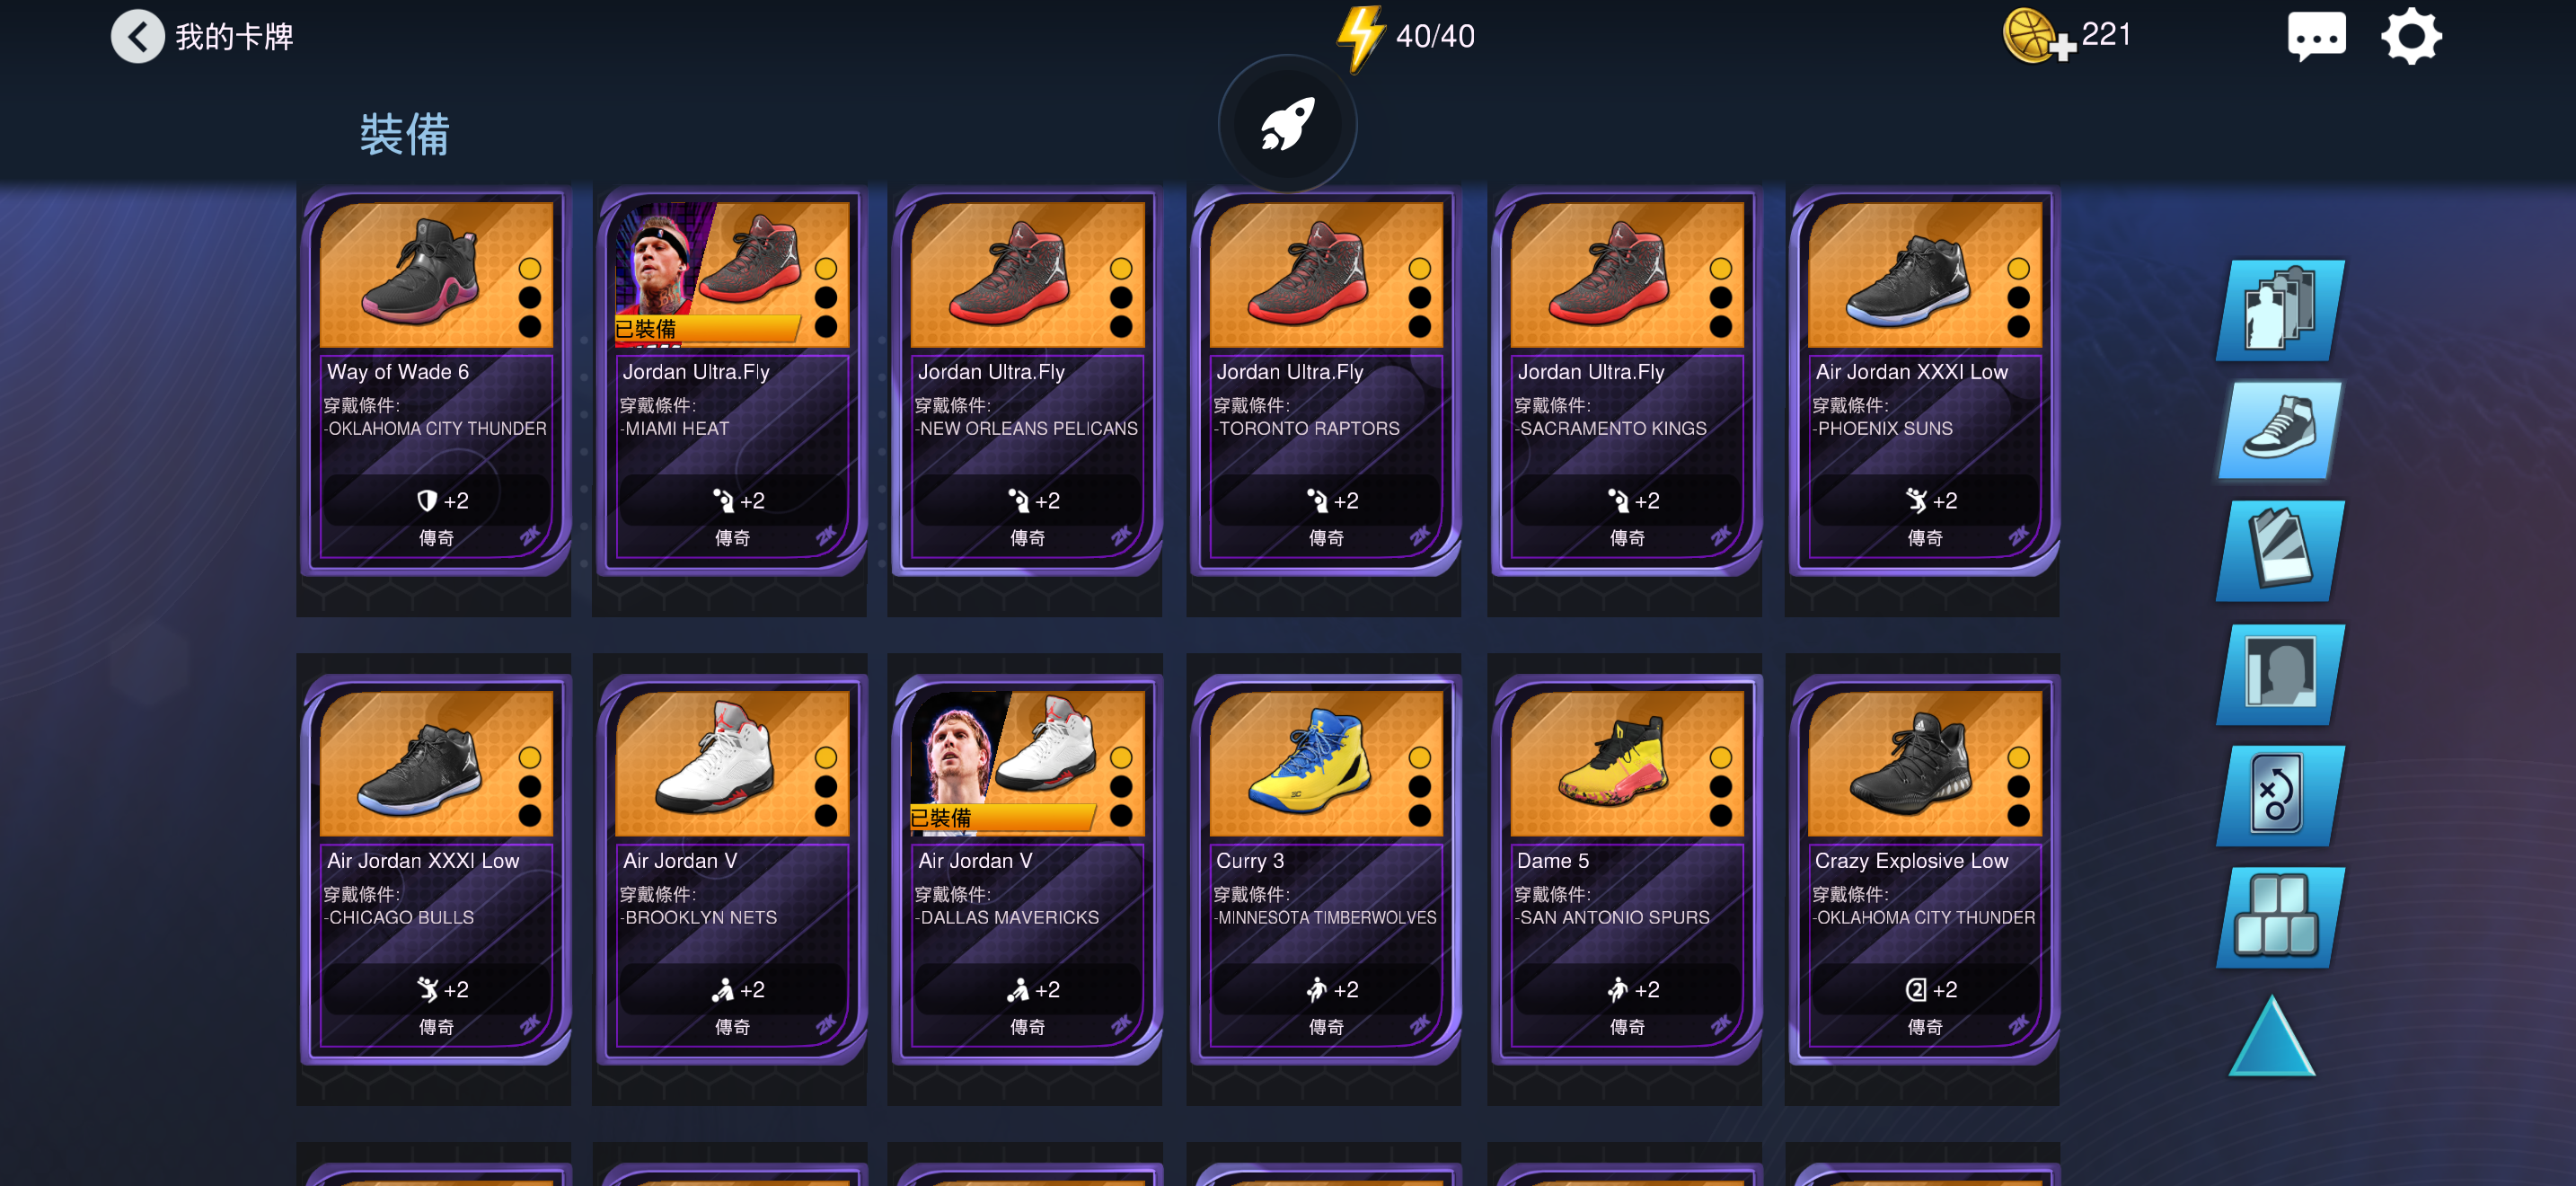The width and height of the screenshot is (2576, 1186).
Task: Choose the Curry 3 shoe card
Action: coord(1325,870)
